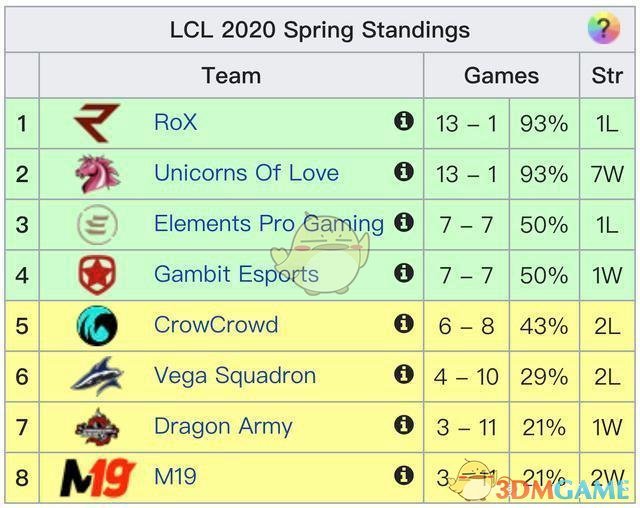Click the RoX team logo

tap(97, 123)
